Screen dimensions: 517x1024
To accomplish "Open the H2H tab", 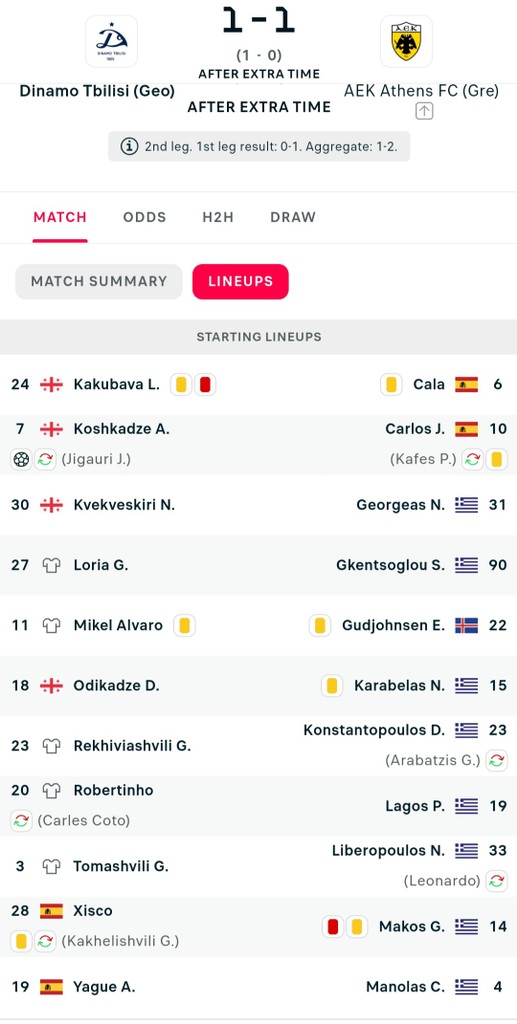I will [x=218, y=217].
